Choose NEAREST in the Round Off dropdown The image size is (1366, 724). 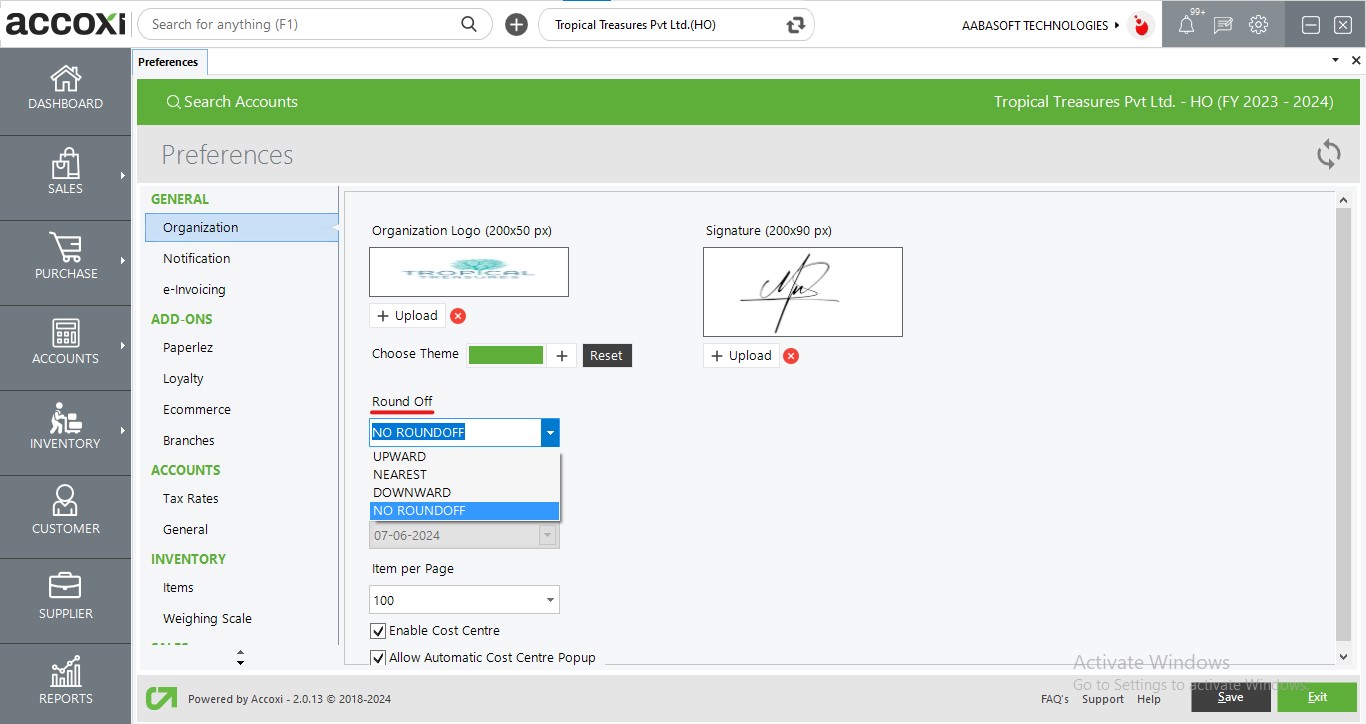(x=400, y=475)
